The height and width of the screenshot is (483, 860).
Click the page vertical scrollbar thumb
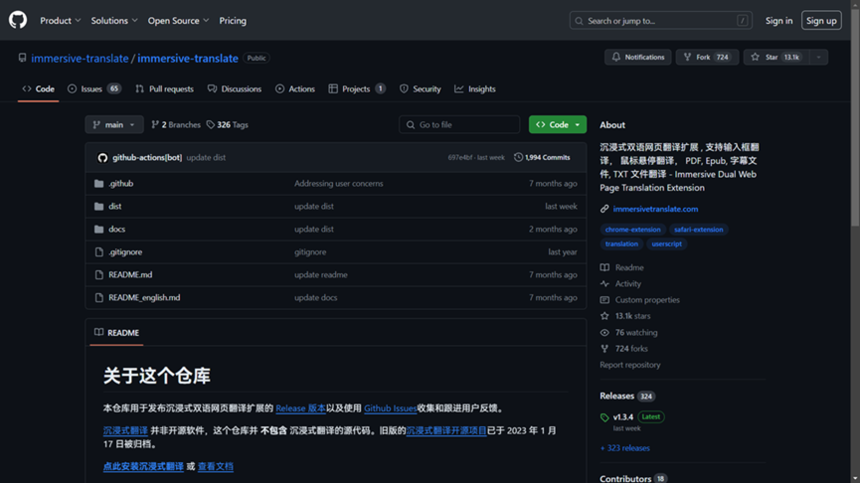coord(855,116)
